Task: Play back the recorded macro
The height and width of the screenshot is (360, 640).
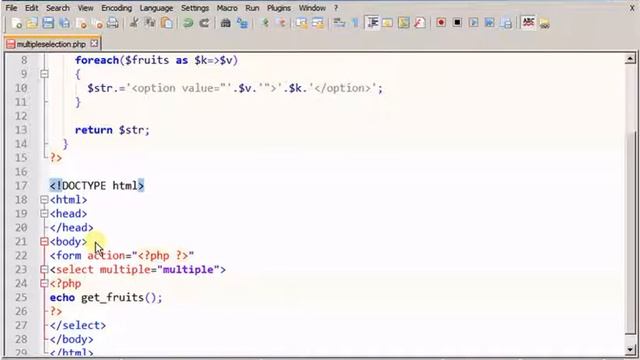Action: (473, 22)
